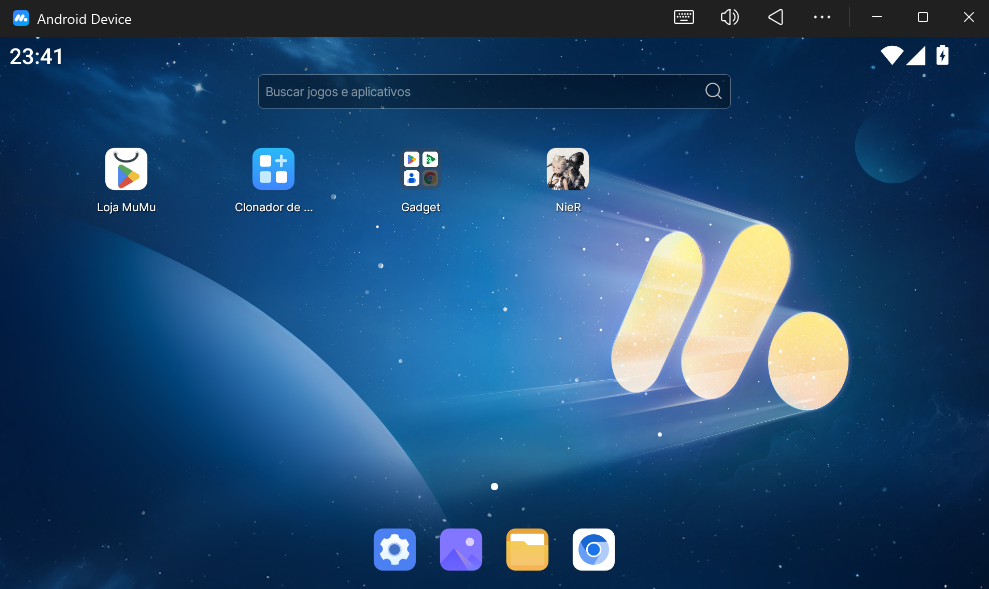Click the "Loja MuMu" label
989x589 pixels.
point(126,207)
